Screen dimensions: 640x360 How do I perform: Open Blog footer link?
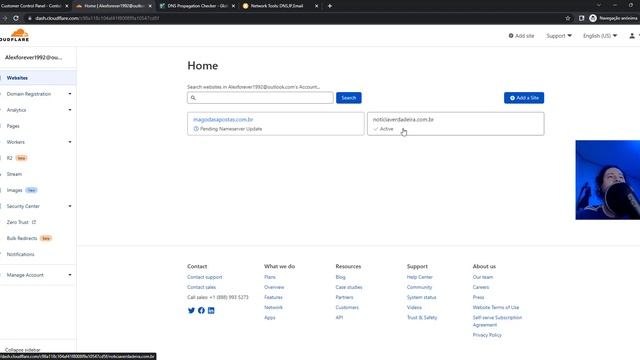pos(340,277)
